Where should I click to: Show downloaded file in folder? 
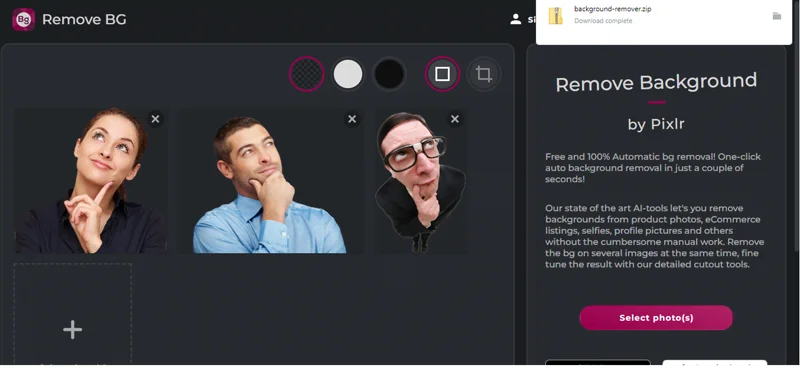coord(777,16)
